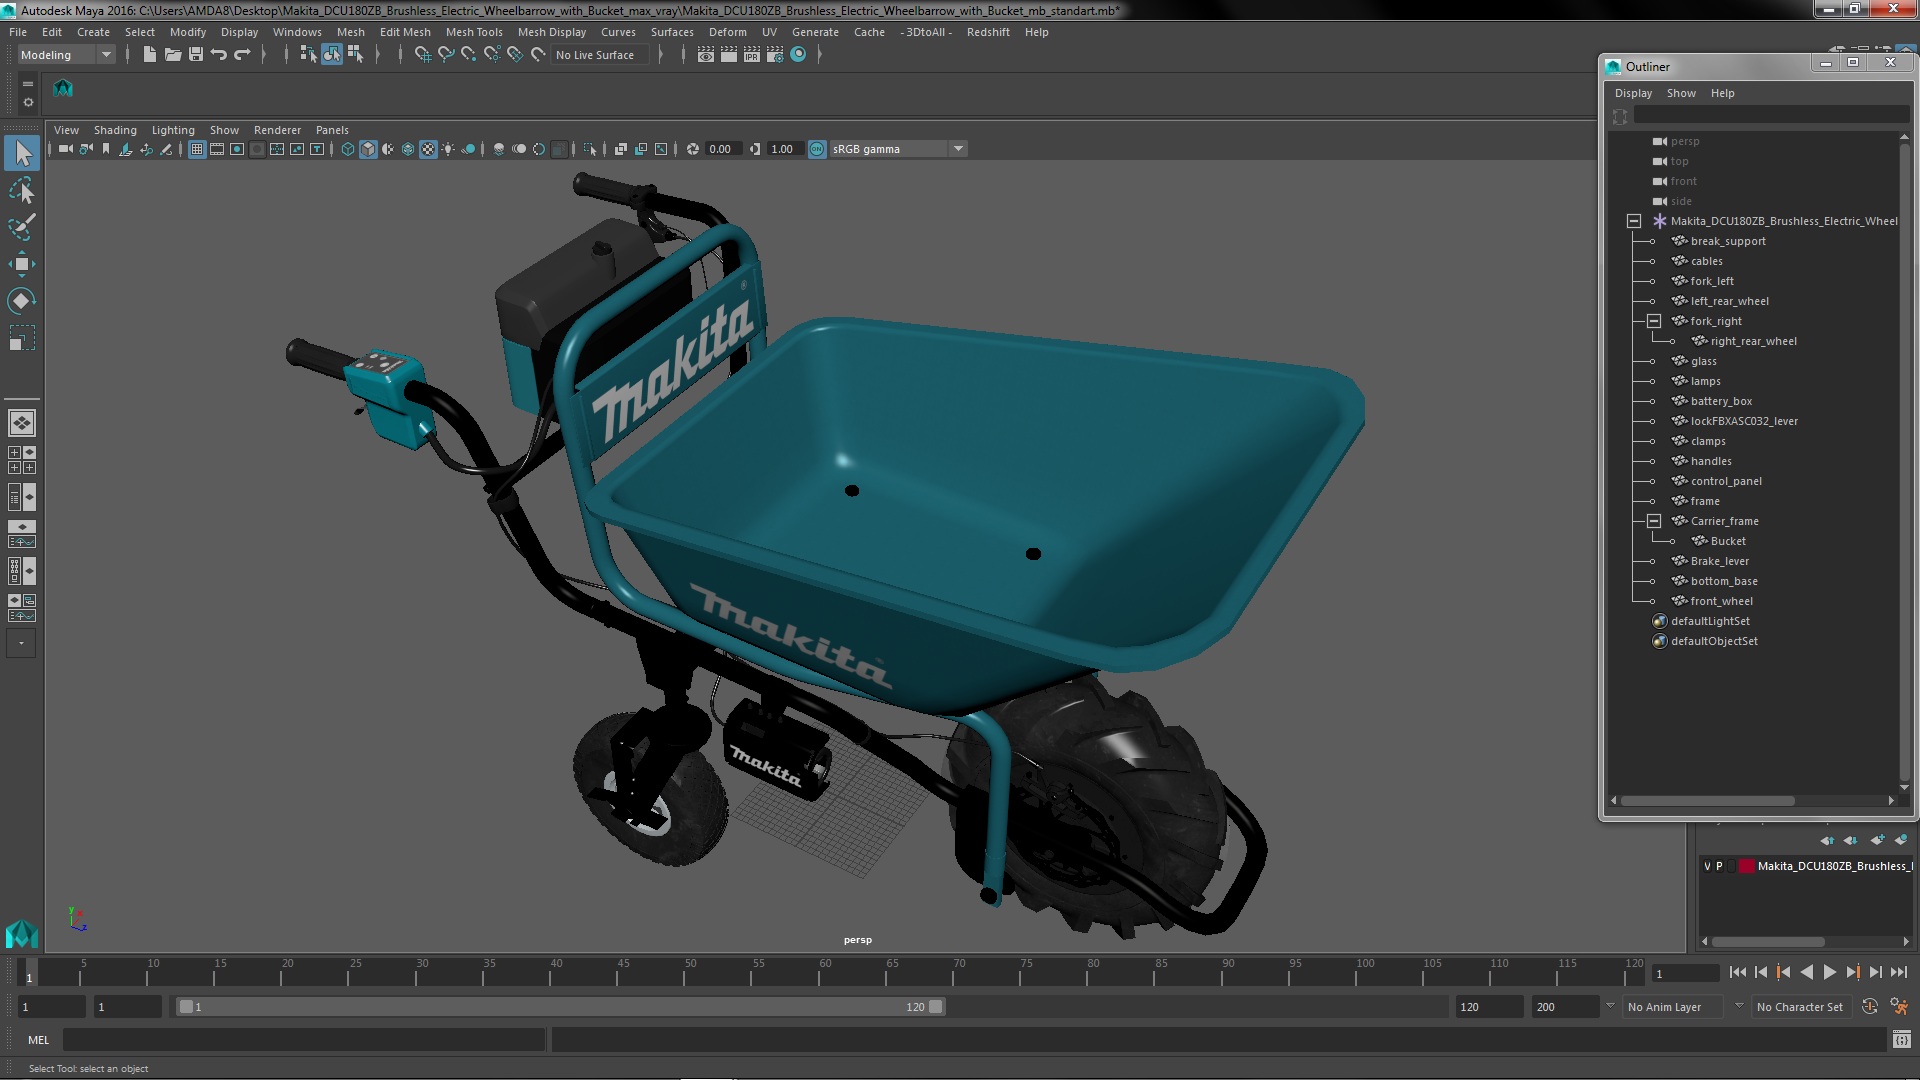Click the MEL command input field
The height and width of the screenshot is (1080, 1920).
coord(304,1040)
